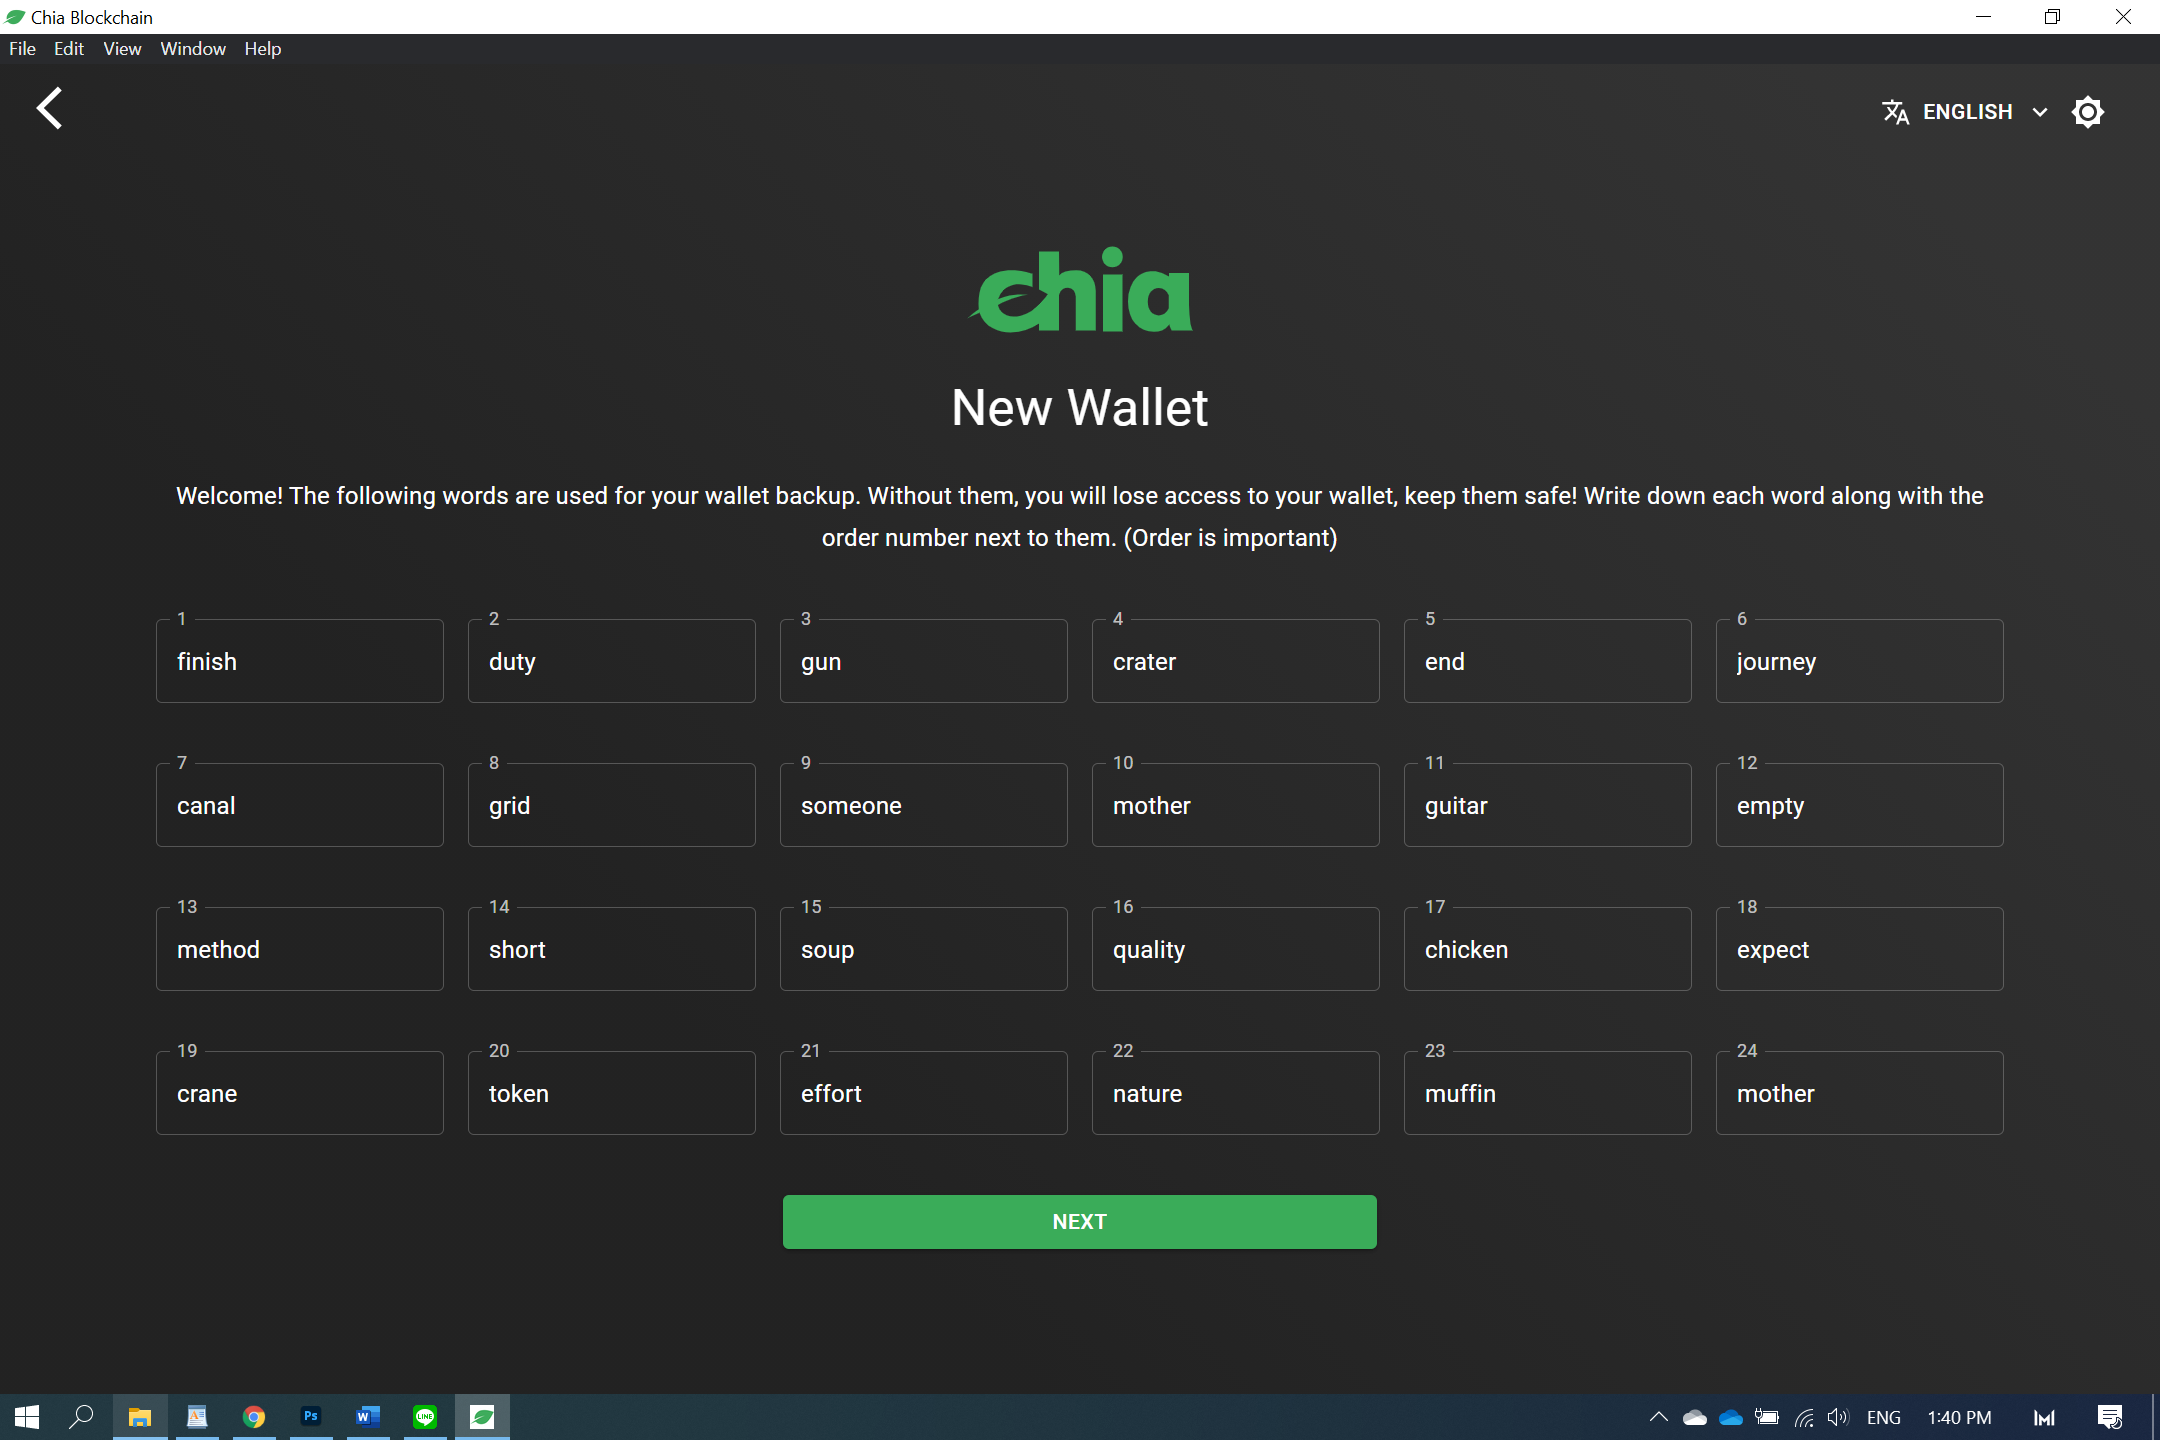Viewport: 2160px width, 1440px height.
Task: Select word field 23 'muffin'
Action: (x=1547, y=1093)
